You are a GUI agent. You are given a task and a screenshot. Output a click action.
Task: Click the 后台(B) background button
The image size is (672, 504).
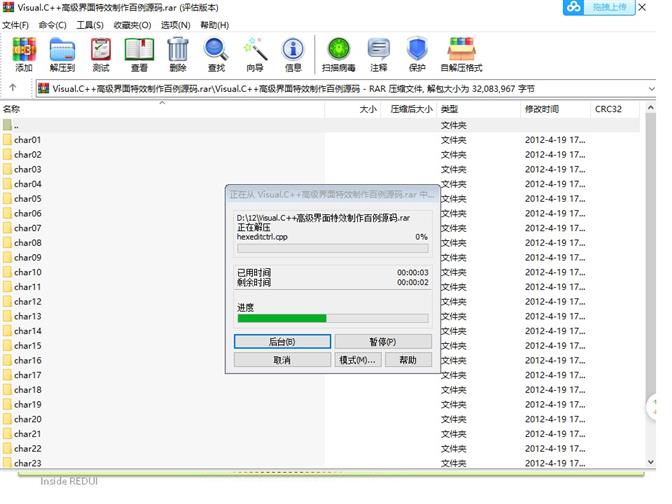(282, 342)
